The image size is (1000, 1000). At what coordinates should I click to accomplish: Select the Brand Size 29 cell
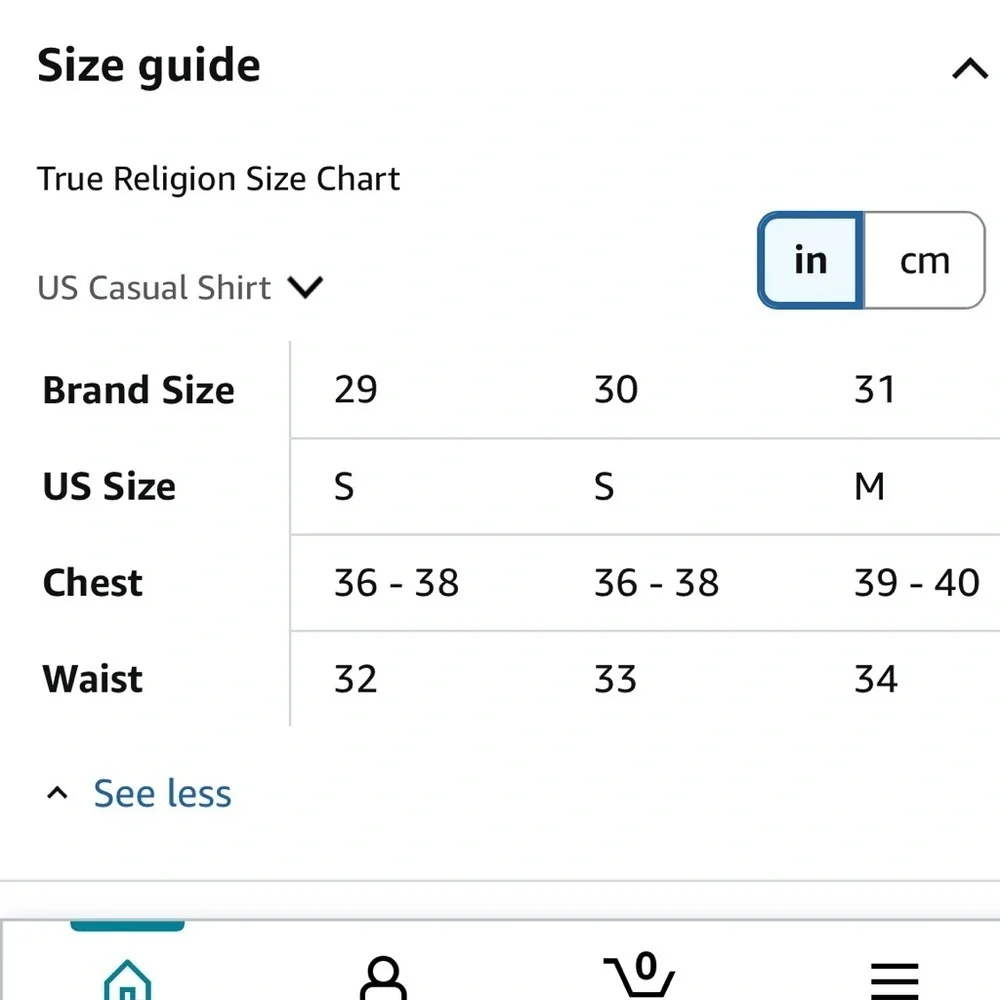(356, 389)
